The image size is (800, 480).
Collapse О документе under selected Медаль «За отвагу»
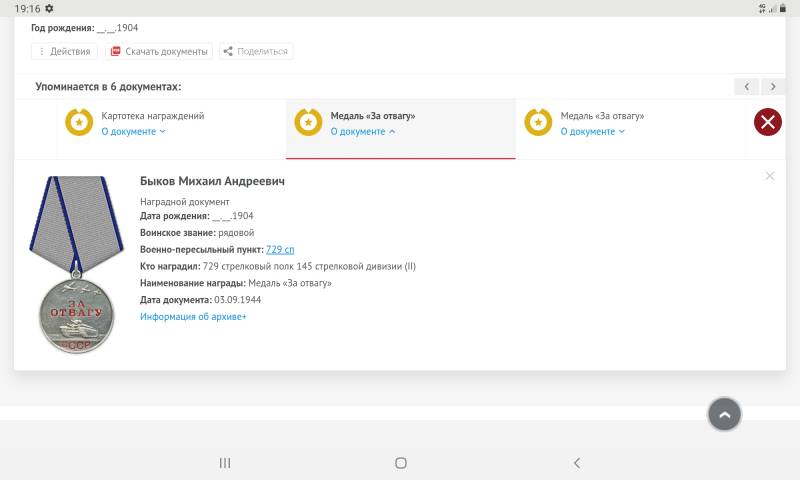tap(363, 131)
